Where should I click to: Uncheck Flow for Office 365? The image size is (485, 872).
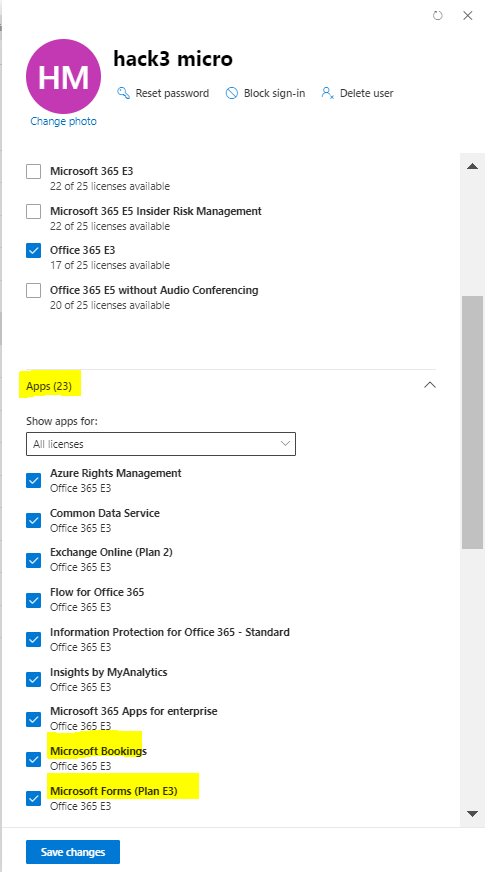pyautogui.click(x=33, y=600)
